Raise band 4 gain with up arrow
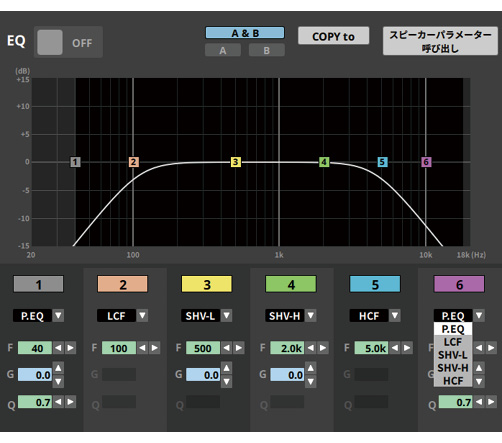This screenshot has height=443, width=502. (311, 368)
